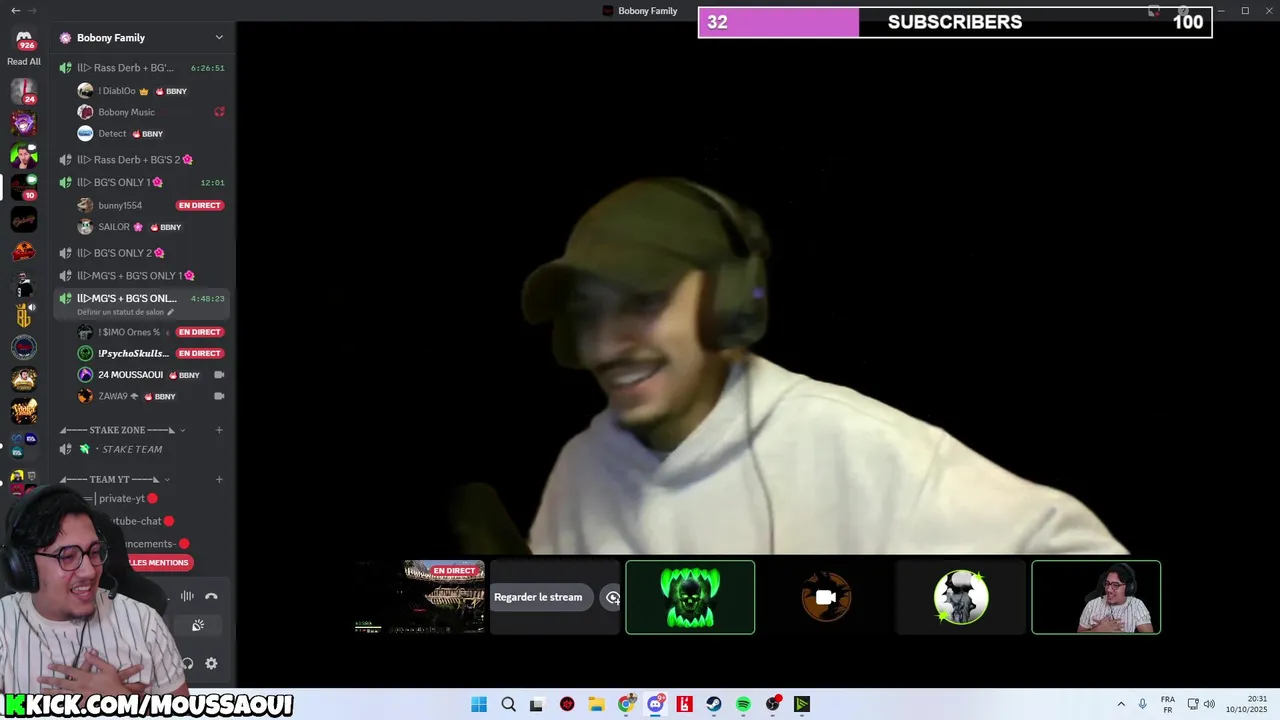Click the NOUVELLES MENTIONS pill
The height and width of the screenshot is (720, 1280).
point(159,562)
